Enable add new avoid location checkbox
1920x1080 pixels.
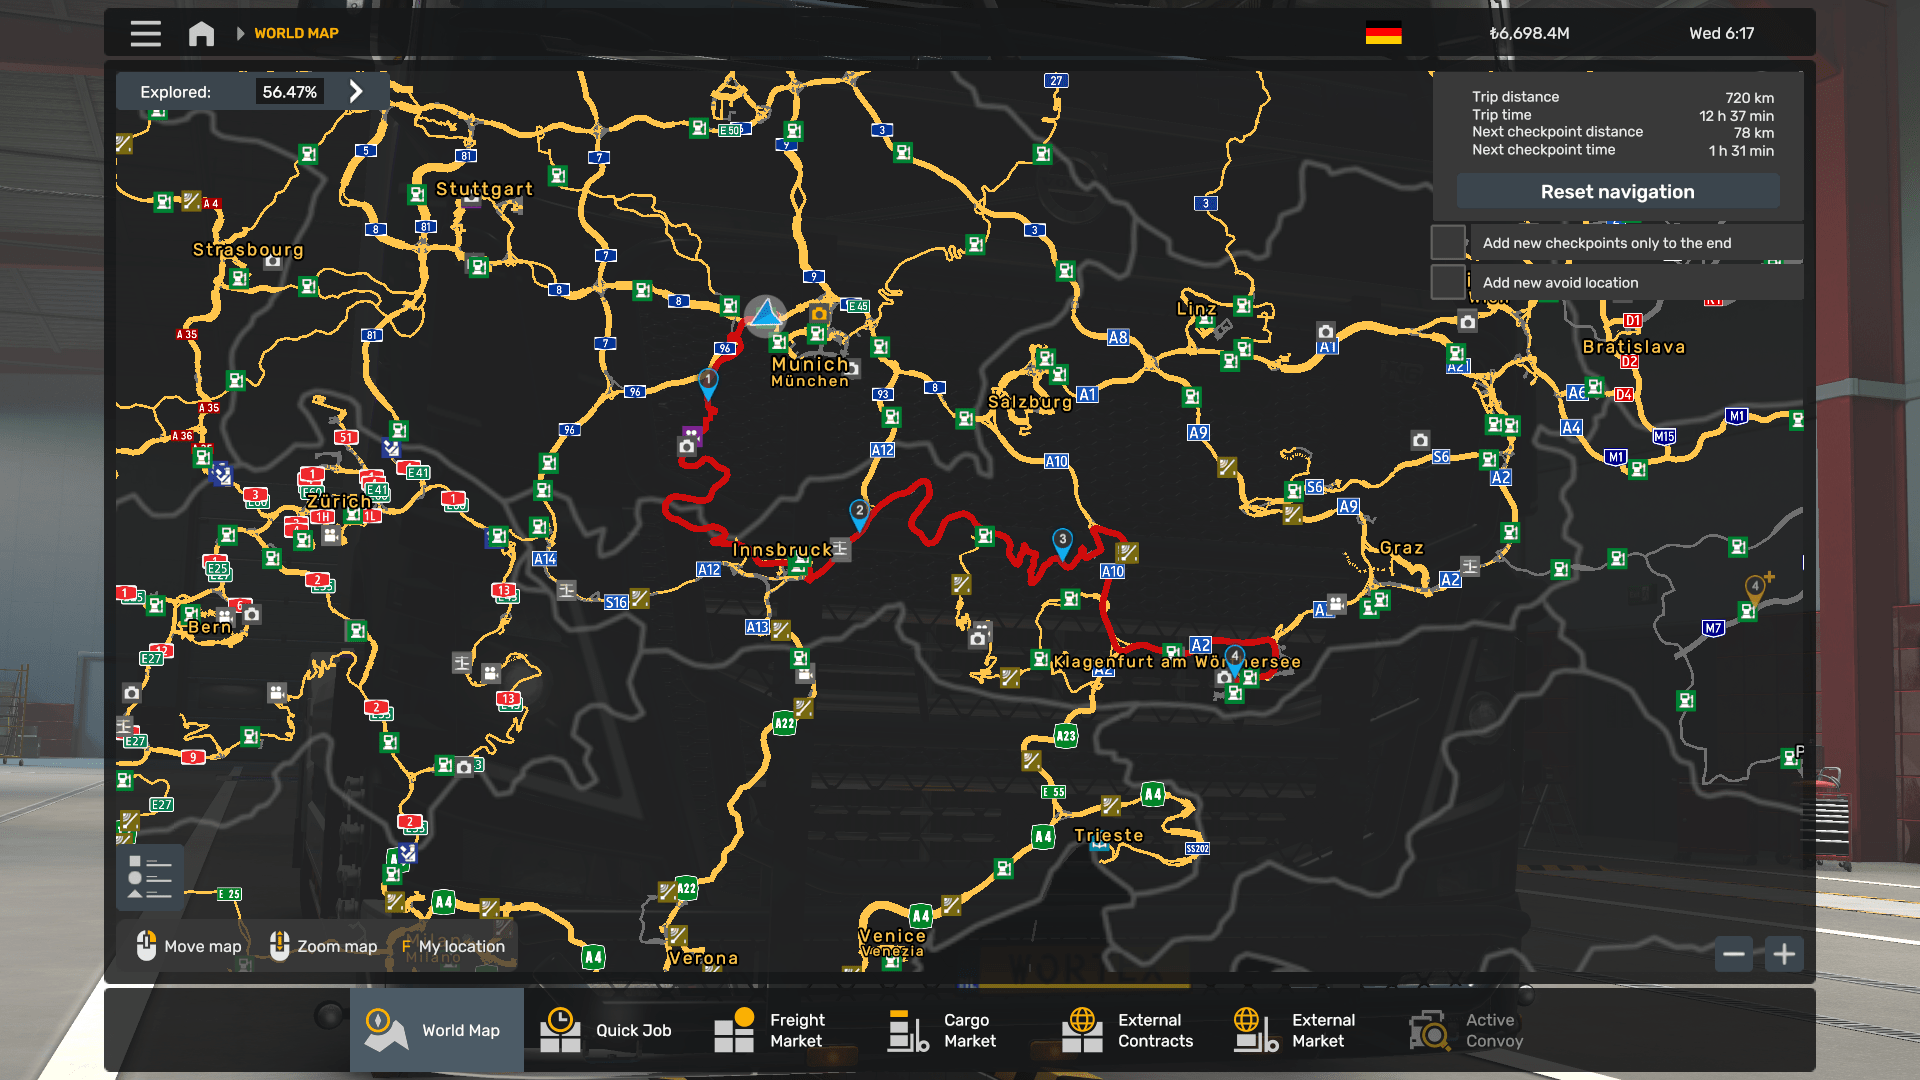point(1448,282)
